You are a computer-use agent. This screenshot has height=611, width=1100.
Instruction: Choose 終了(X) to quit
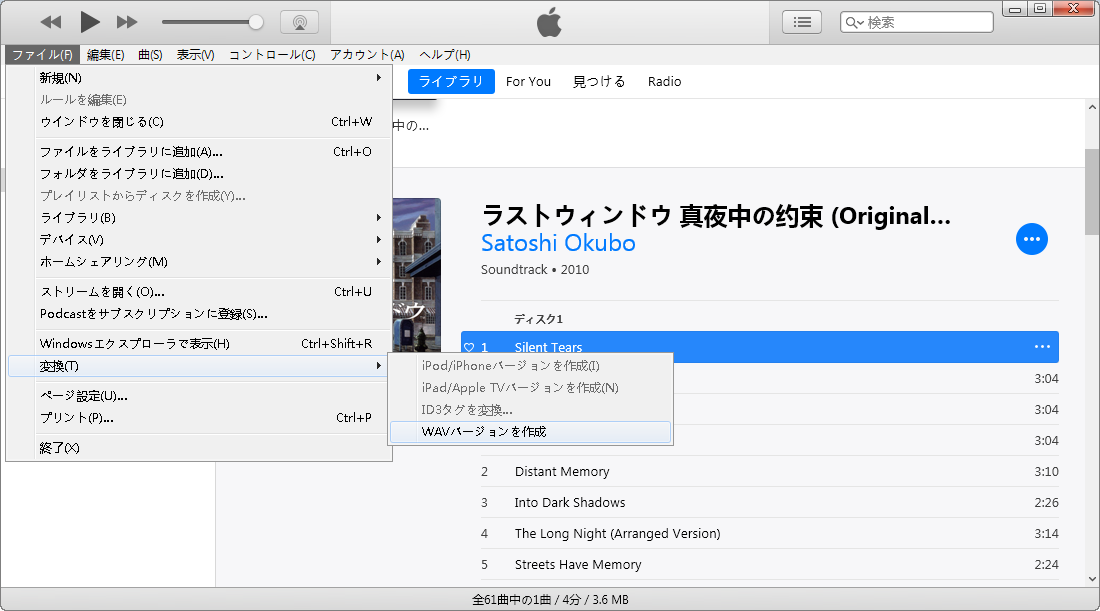[199, 448]
